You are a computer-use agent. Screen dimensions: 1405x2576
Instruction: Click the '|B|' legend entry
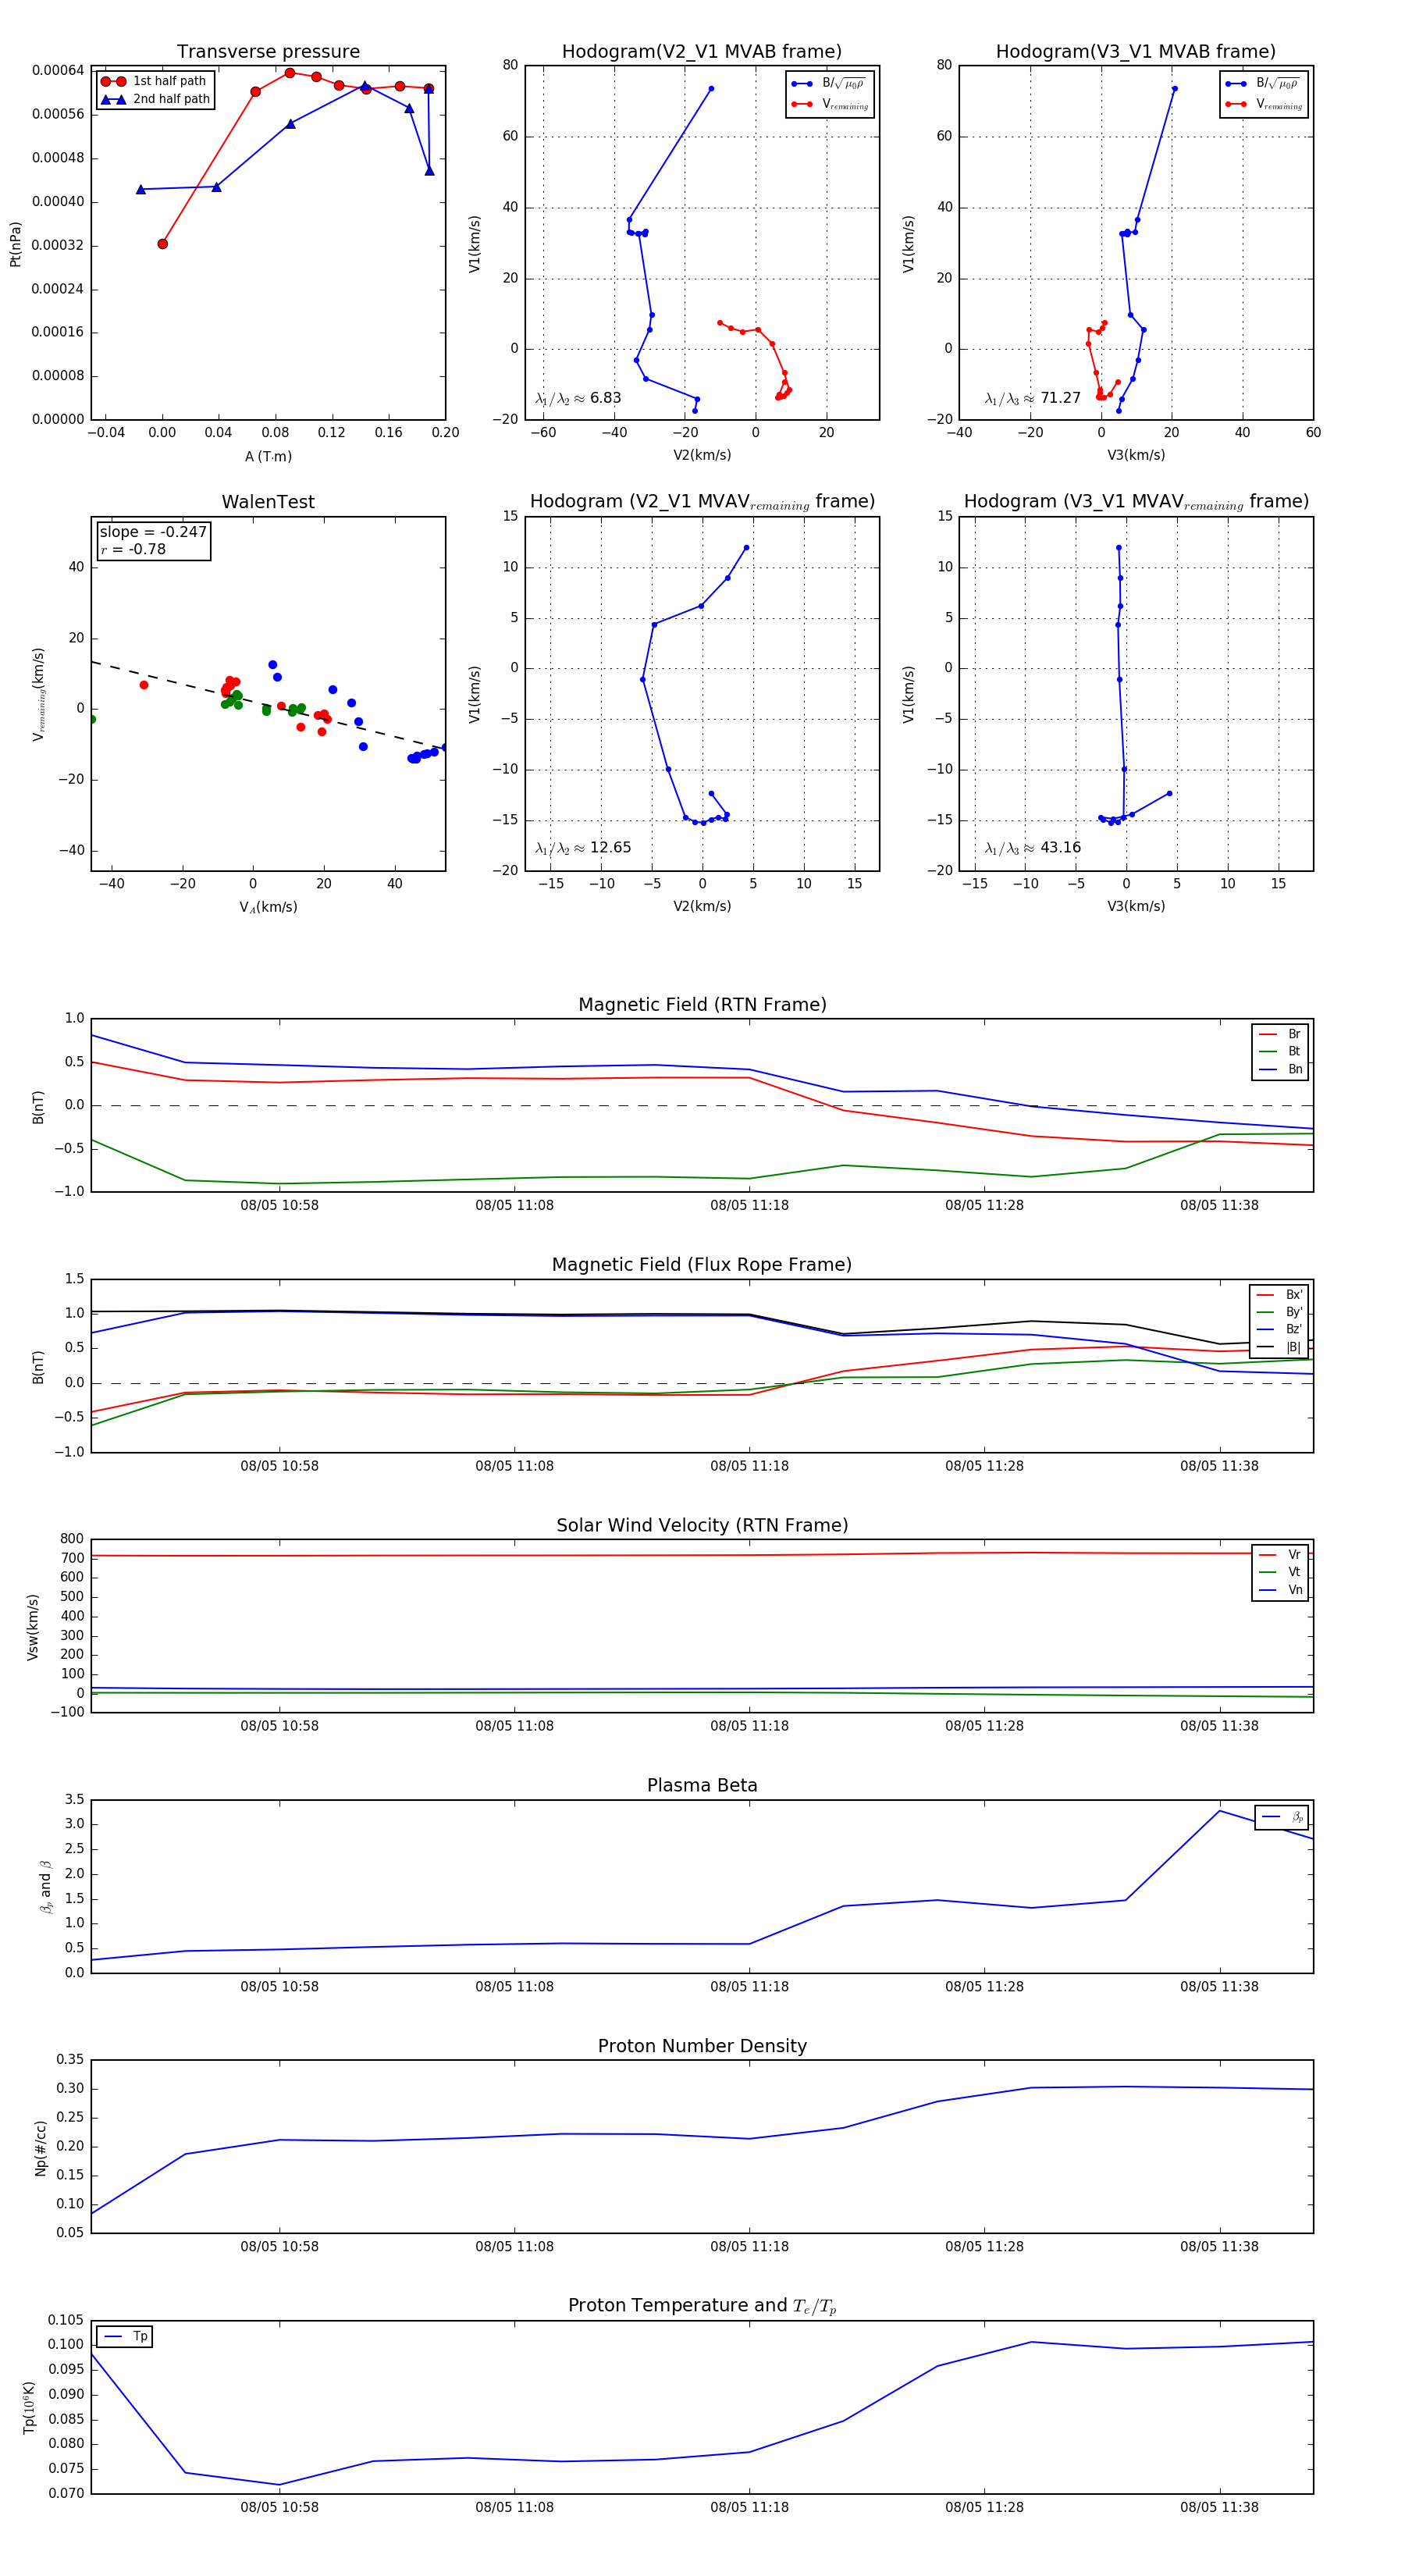click(1280, 1347)
